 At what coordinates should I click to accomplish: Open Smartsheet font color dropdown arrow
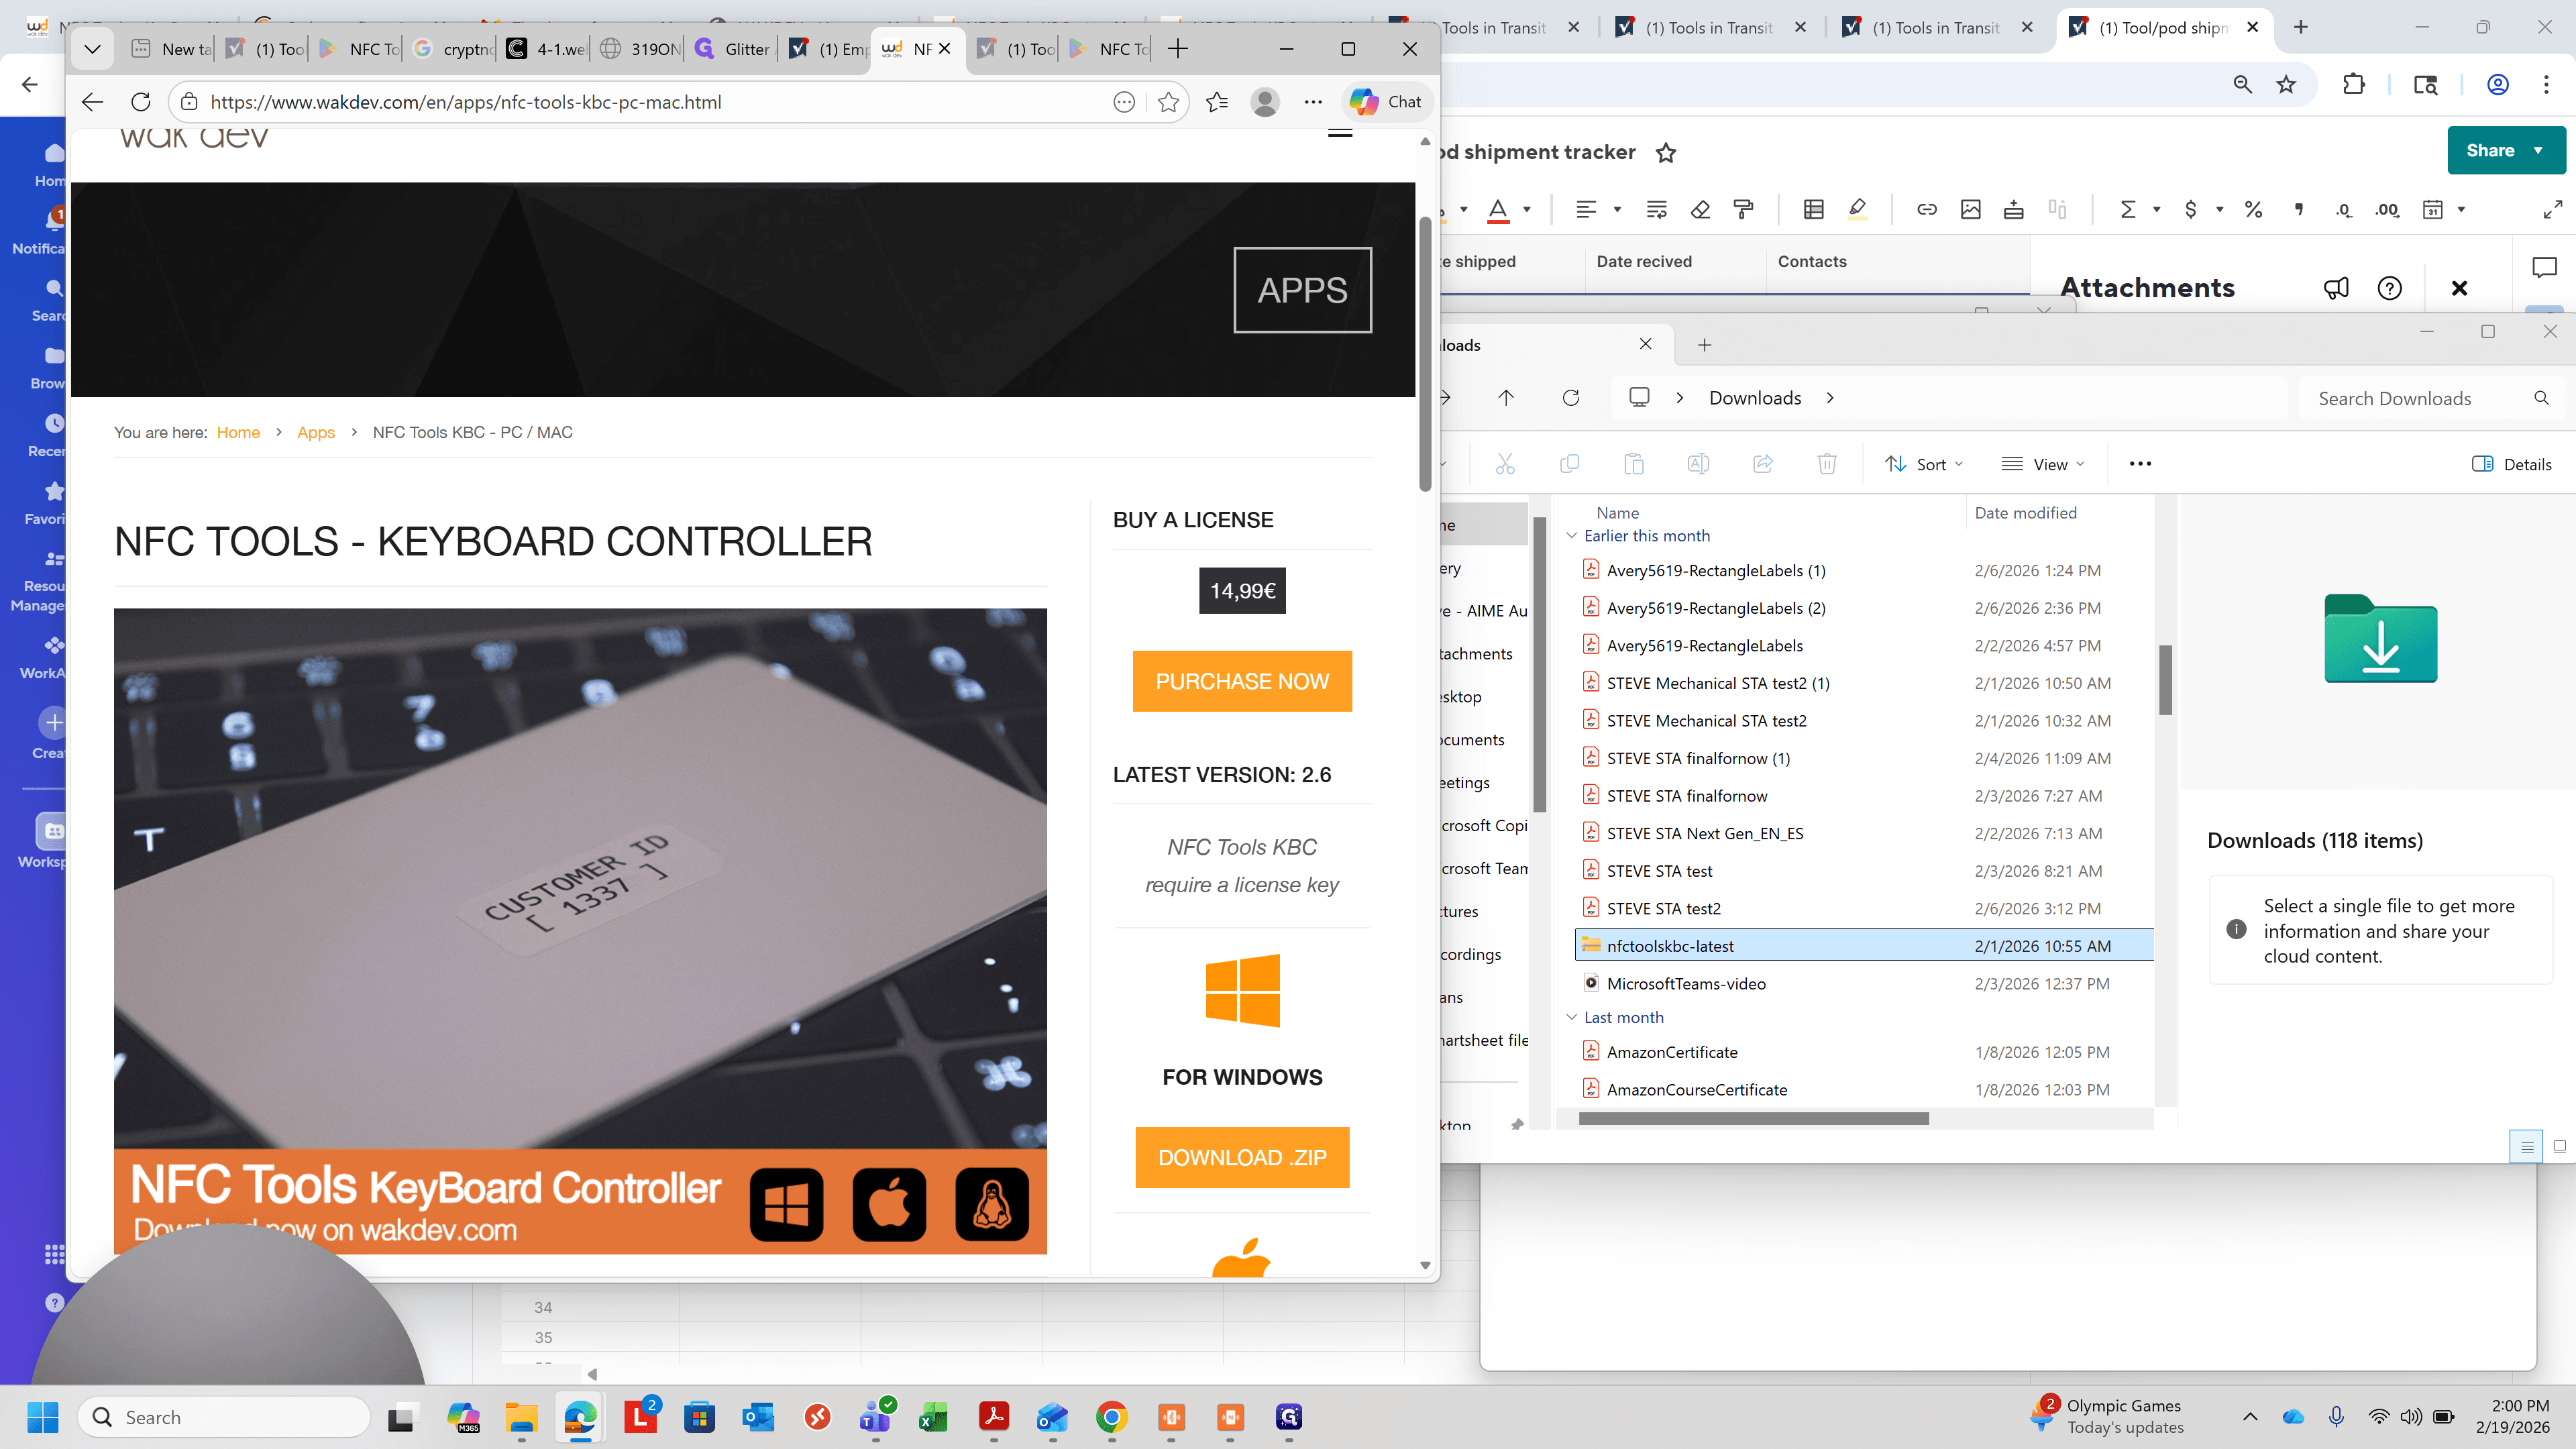[x=1527, y=209]
